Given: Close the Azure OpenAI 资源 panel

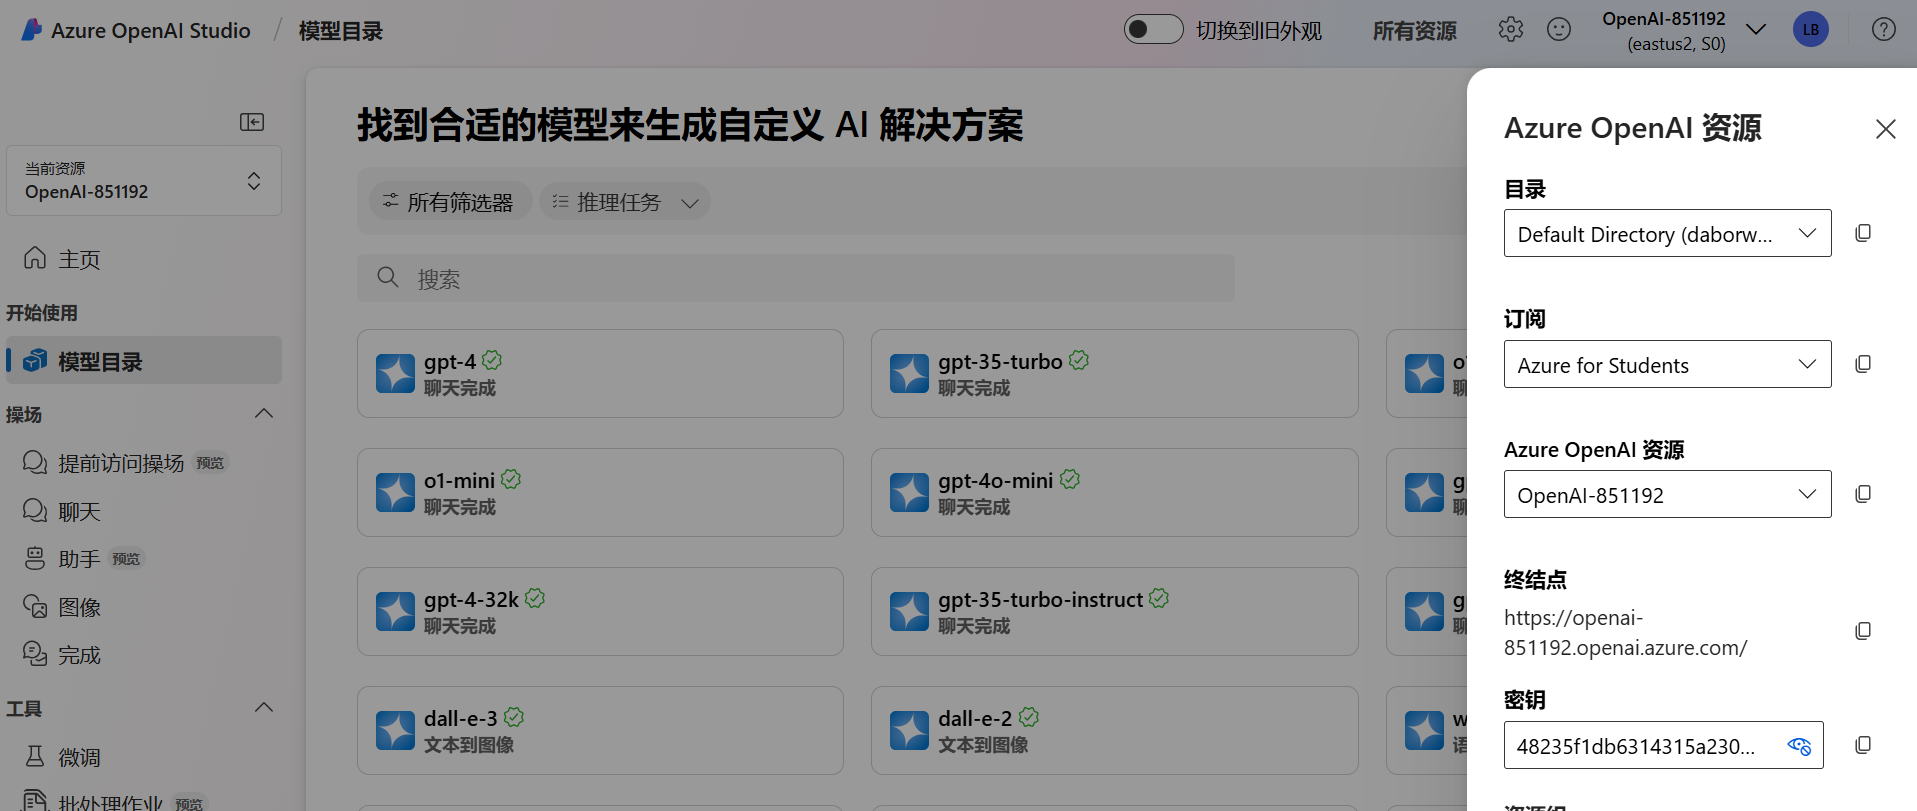Looking at the screenshot, I should (x=1885, y=129).
